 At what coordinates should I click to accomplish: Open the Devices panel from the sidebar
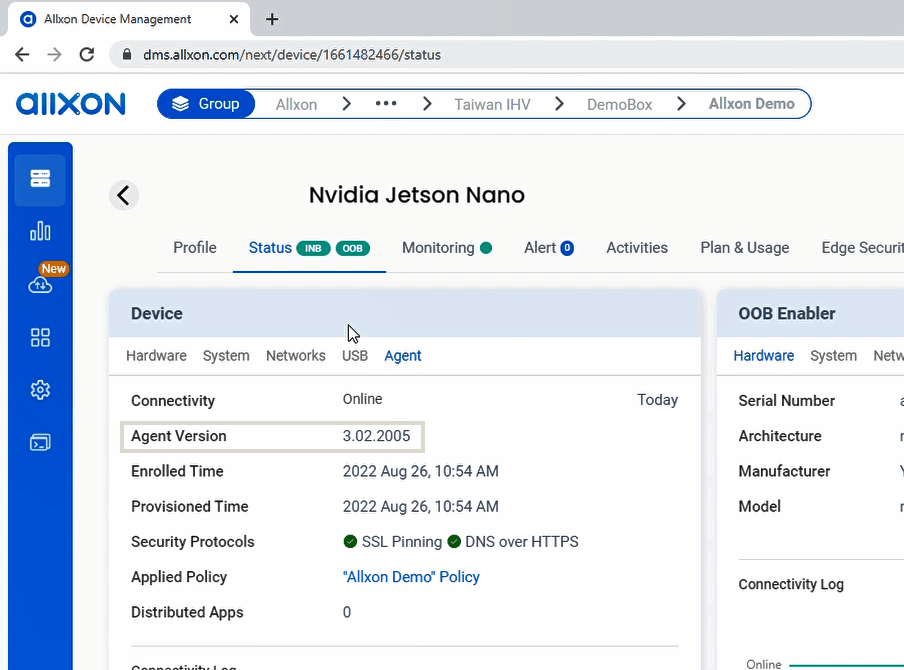pyautogui.click(x=40, y=179)
